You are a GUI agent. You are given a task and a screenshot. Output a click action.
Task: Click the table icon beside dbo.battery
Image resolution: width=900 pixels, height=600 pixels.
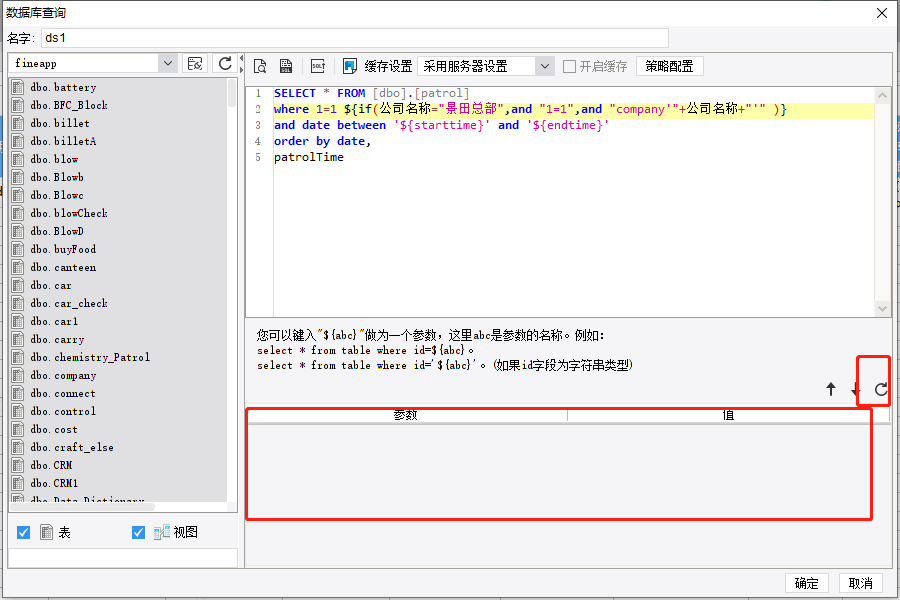coord(18,87)
